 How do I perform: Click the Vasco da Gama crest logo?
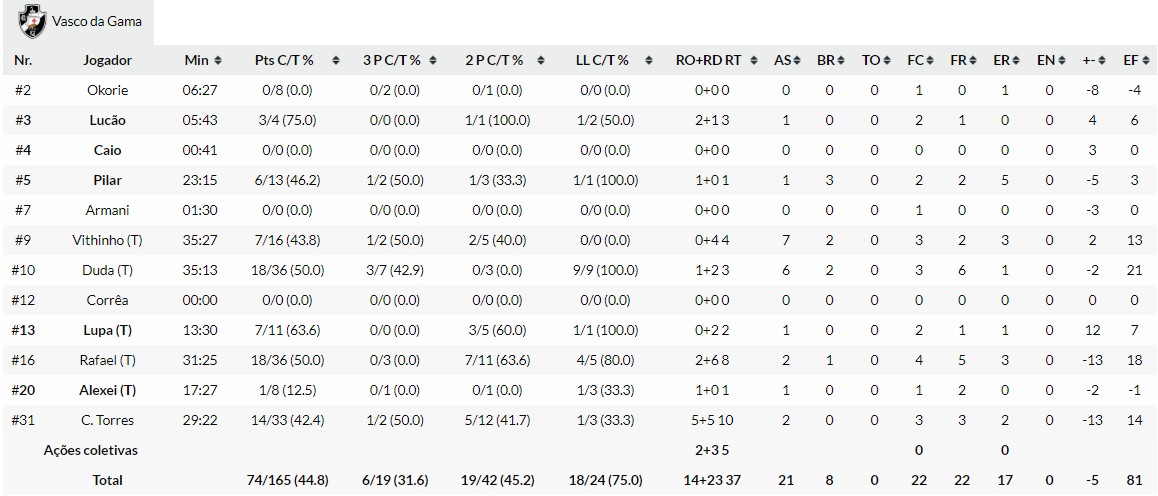click(x=32, y=21)
